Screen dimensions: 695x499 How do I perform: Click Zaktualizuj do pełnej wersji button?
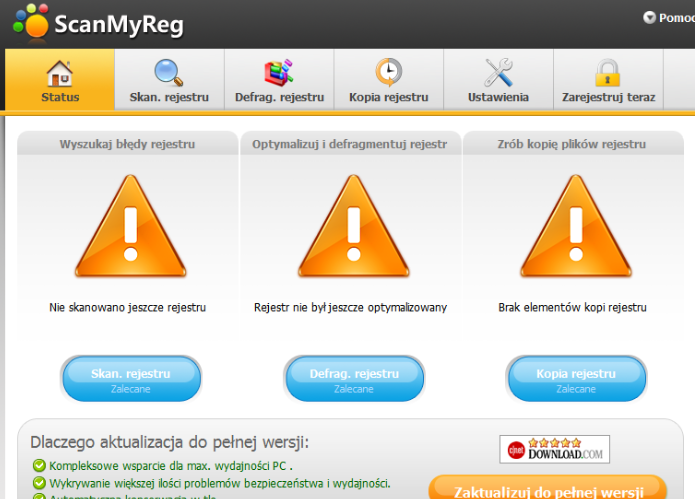[548, 488]
